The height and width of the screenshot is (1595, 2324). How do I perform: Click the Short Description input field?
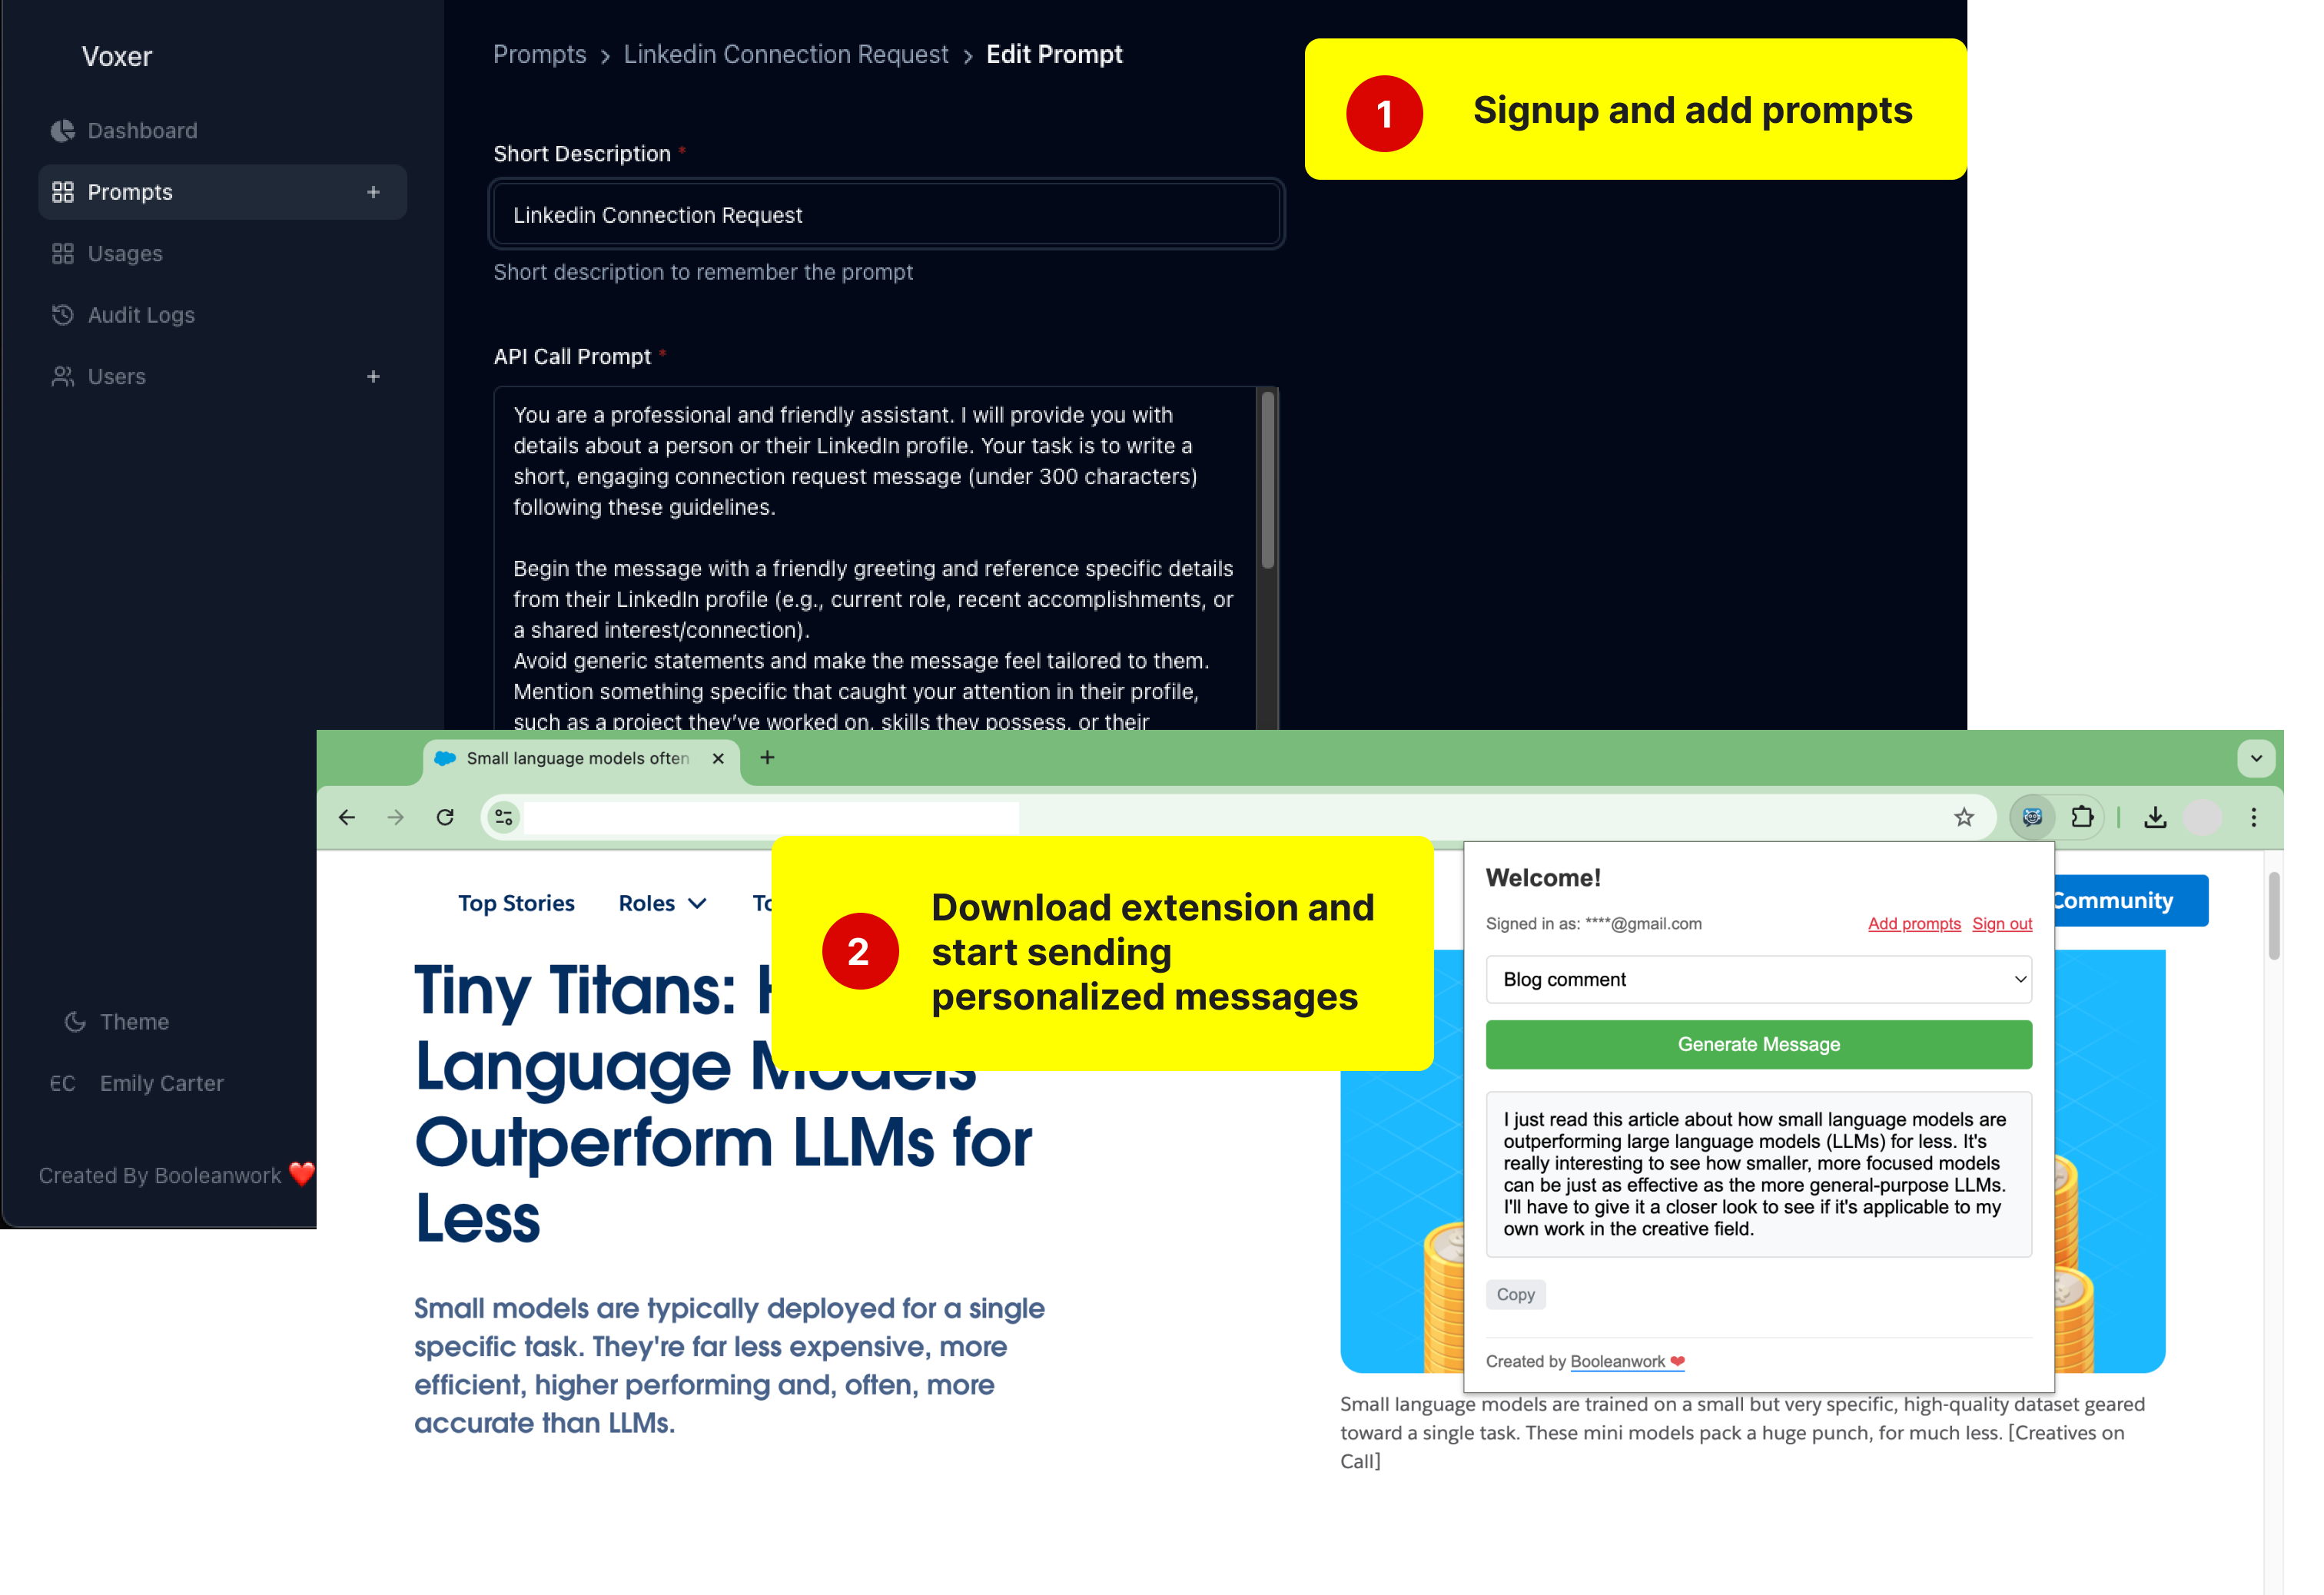tap(887, 214)
